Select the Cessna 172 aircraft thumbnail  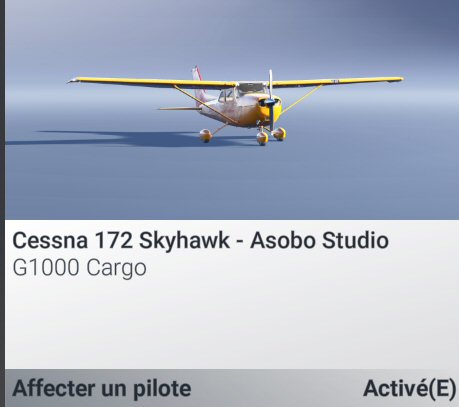coord(232,110)
